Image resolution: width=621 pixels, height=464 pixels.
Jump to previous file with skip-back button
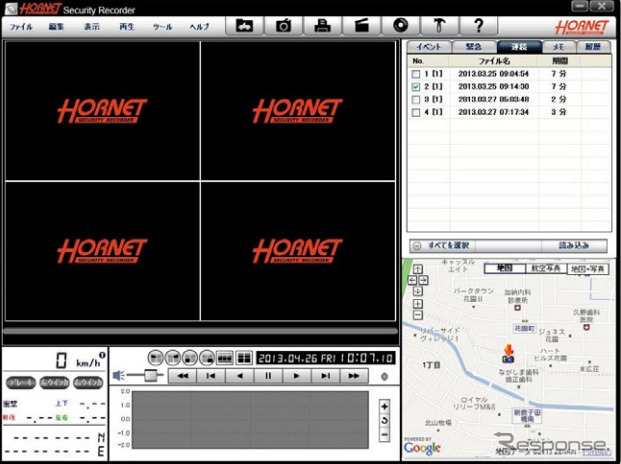211,376
